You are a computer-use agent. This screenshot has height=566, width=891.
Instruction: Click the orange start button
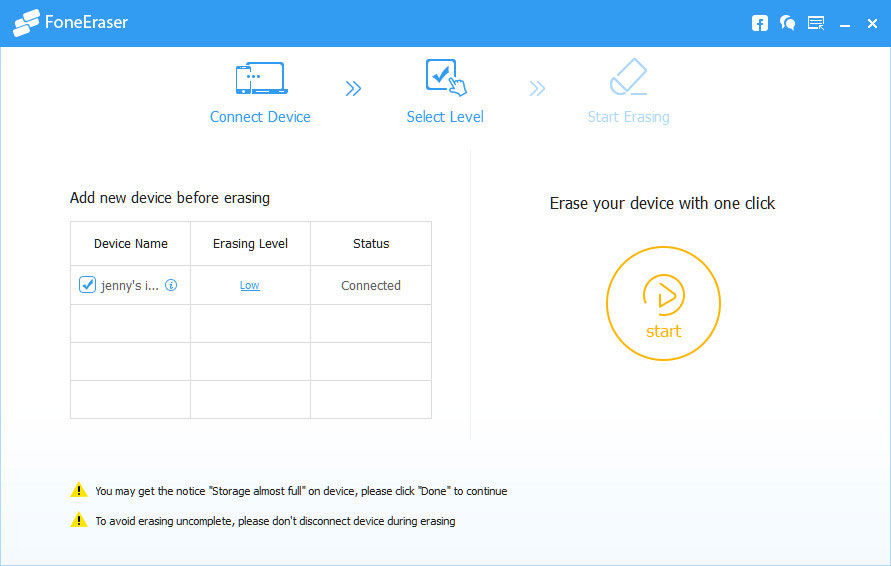[x=663, y=303]
